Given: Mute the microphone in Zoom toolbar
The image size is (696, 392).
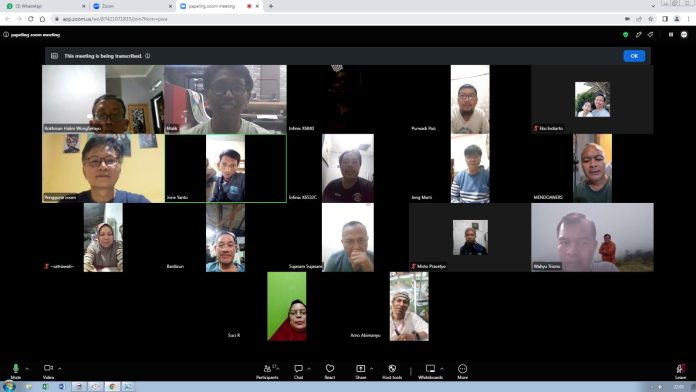Looking at the screenshot, I should [x=16, y=371].
